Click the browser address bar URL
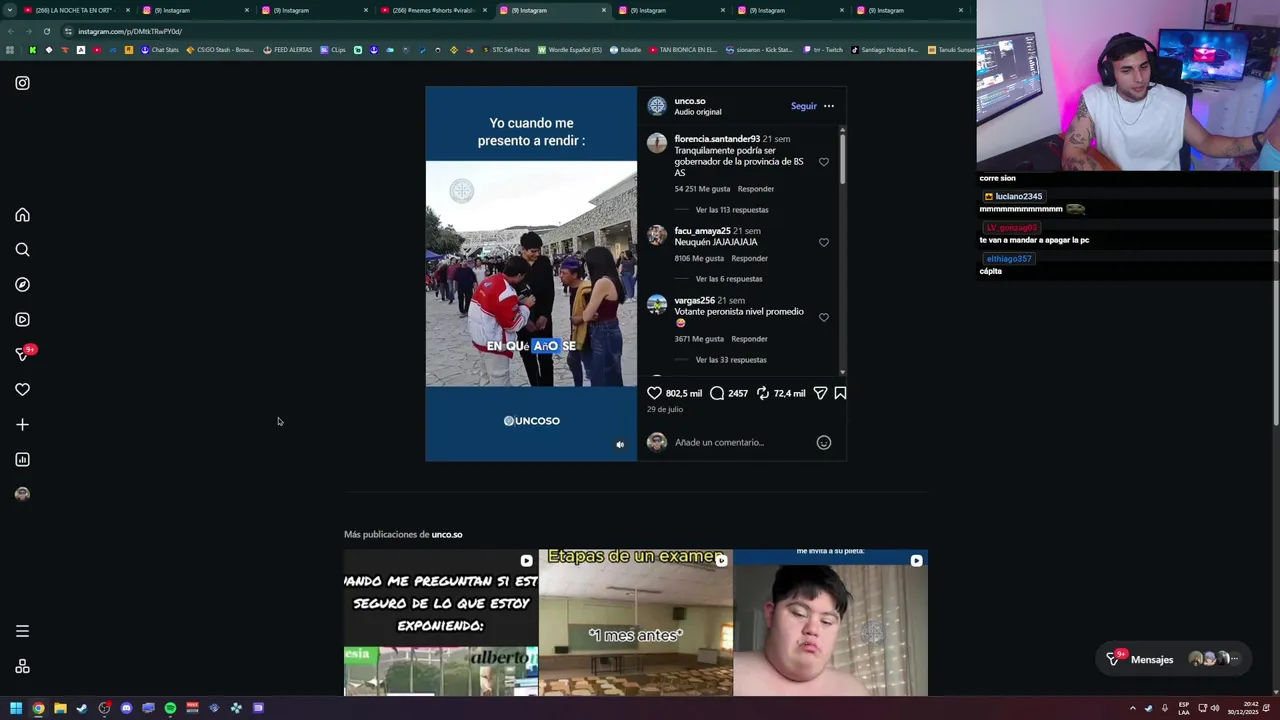Viewport: 1280px width, 720px height. (130, 31)
